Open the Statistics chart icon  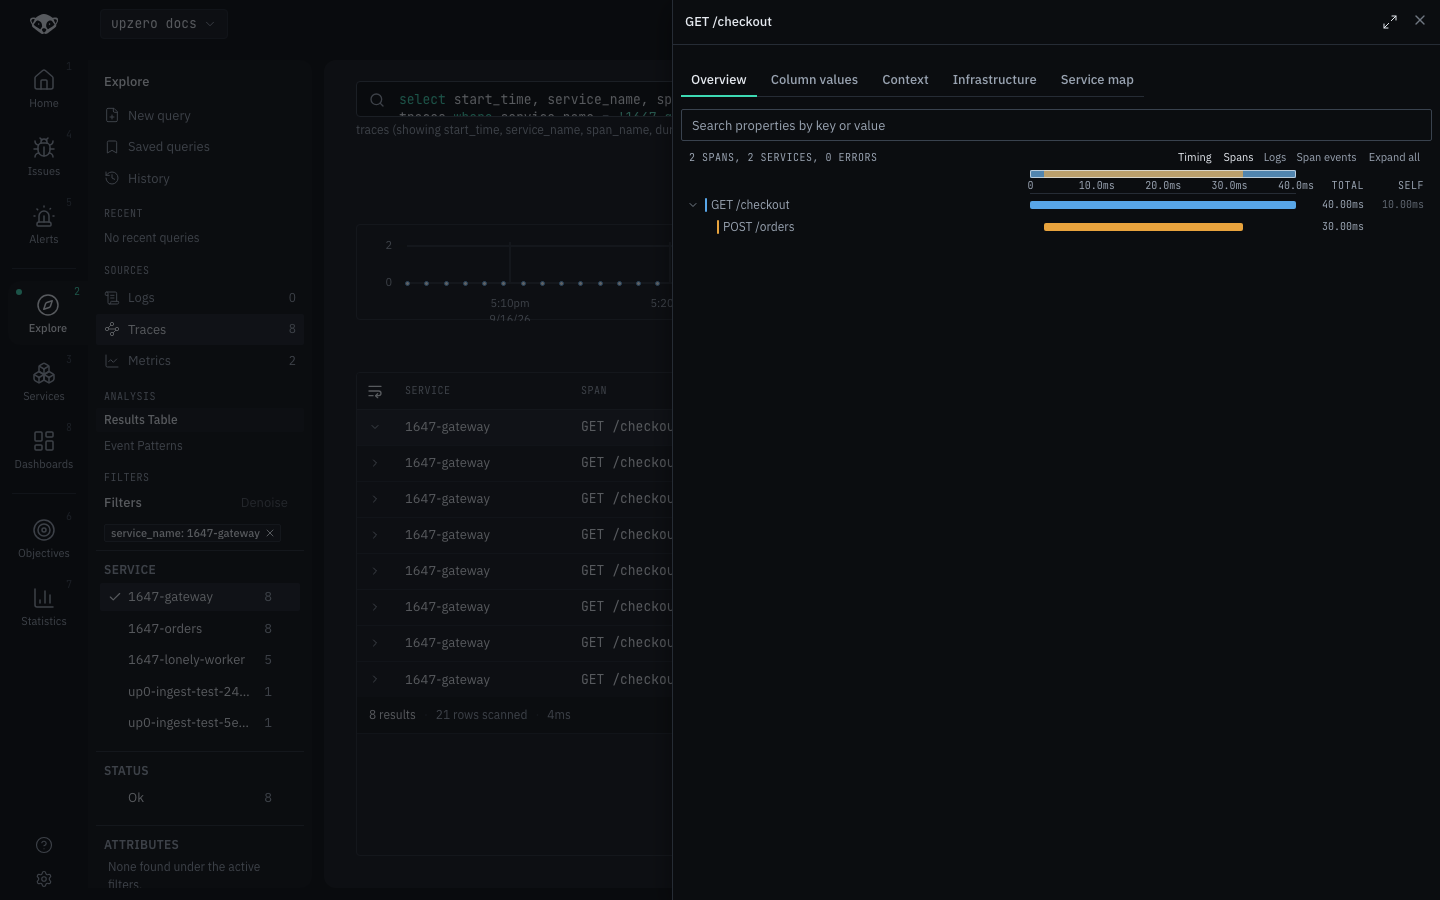pyautogui.click(x=44, y=598)
